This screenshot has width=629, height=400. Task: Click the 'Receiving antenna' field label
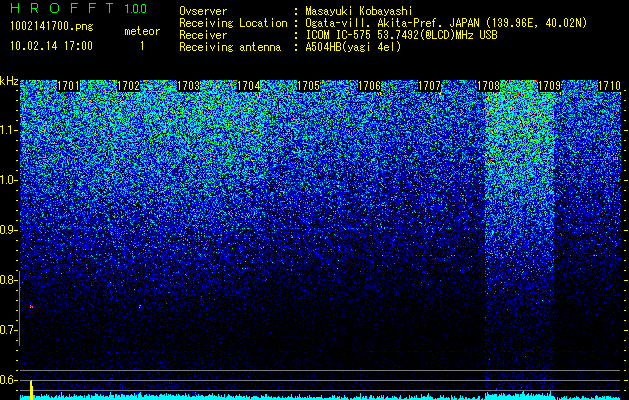(230, 47)
